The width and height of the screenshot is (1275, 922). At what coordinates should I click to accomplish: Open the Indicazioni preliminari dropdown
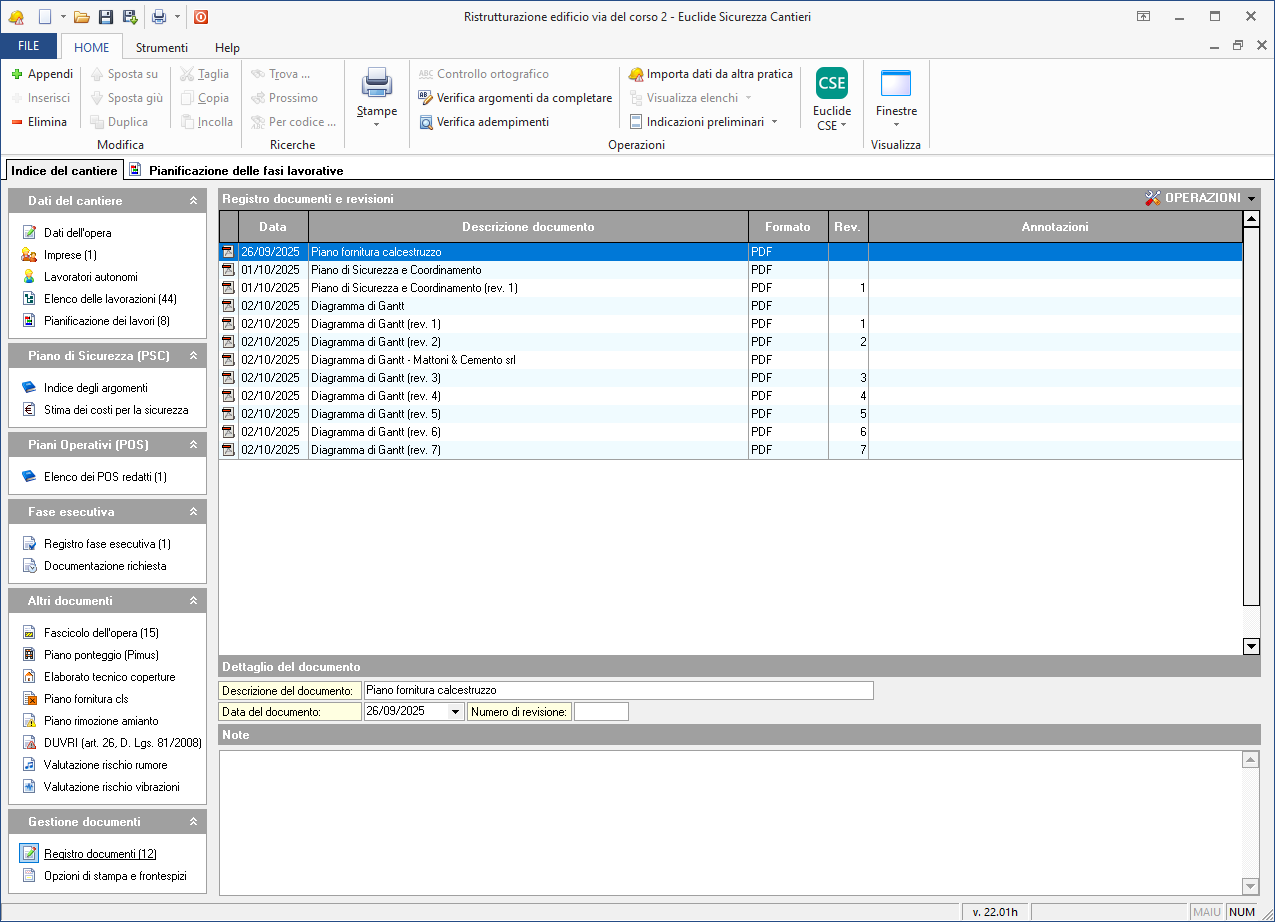pos(774,122)
